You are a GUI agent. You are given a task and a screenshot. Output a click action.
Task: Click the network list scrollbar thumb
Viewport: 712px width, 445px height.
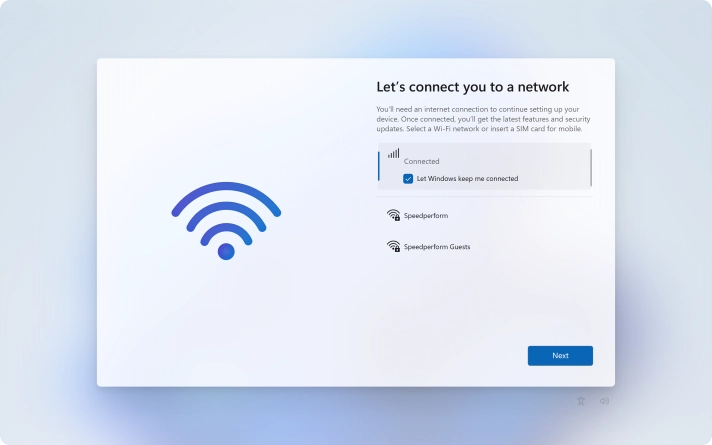[x=591, y=168]
